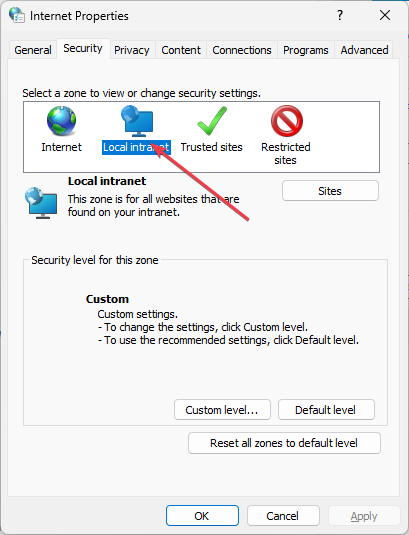Open Custom level settings
This screenshot has width=409, height=535.
click(222, 410)
